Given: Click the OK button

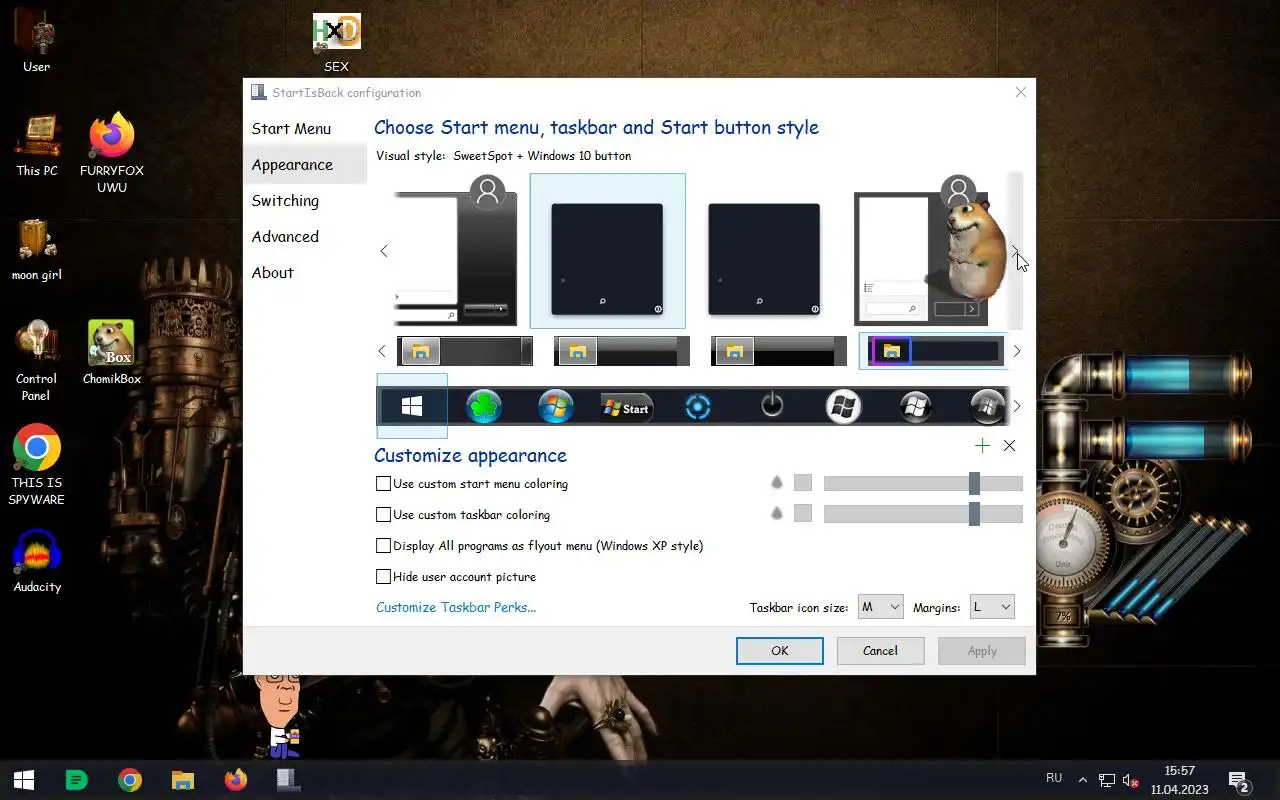Looking at the screenshot, I should click(x=780, y=650).
